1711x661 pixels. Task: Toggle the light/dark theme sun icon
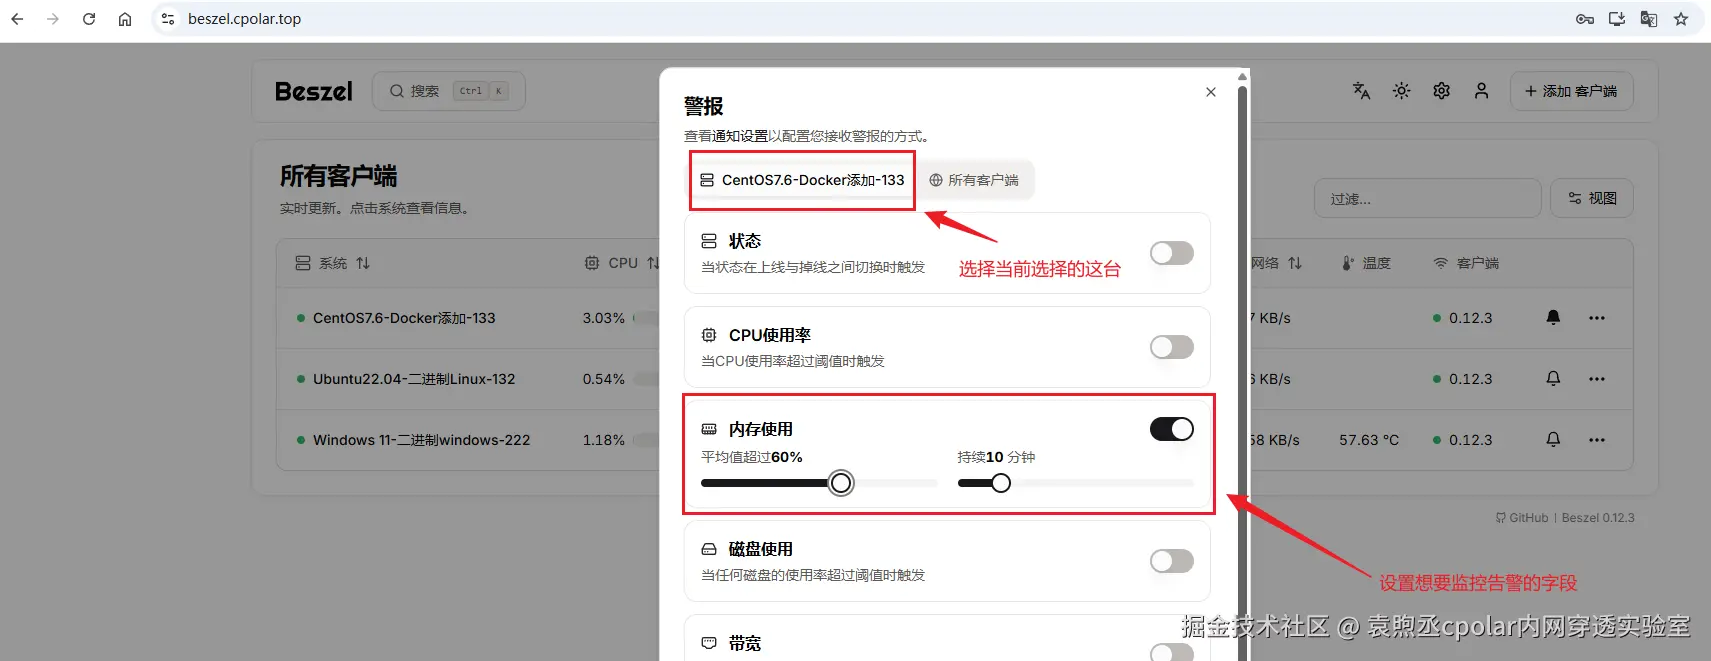(1401, 91)
